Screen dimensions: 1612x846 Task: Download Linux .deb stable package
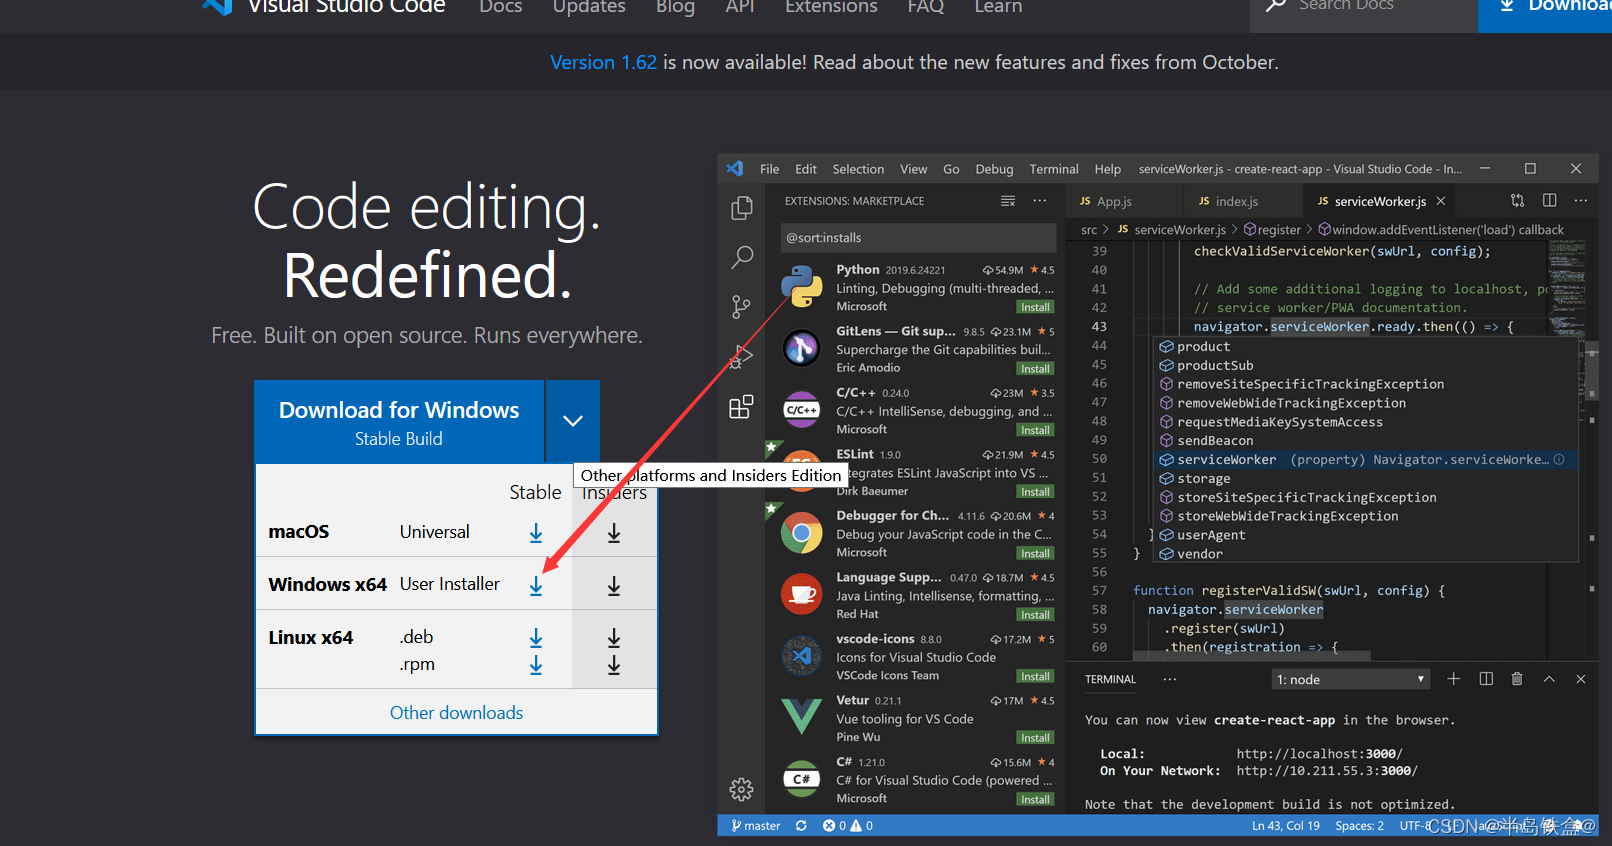pyautogui.click(x=536, y=638)
